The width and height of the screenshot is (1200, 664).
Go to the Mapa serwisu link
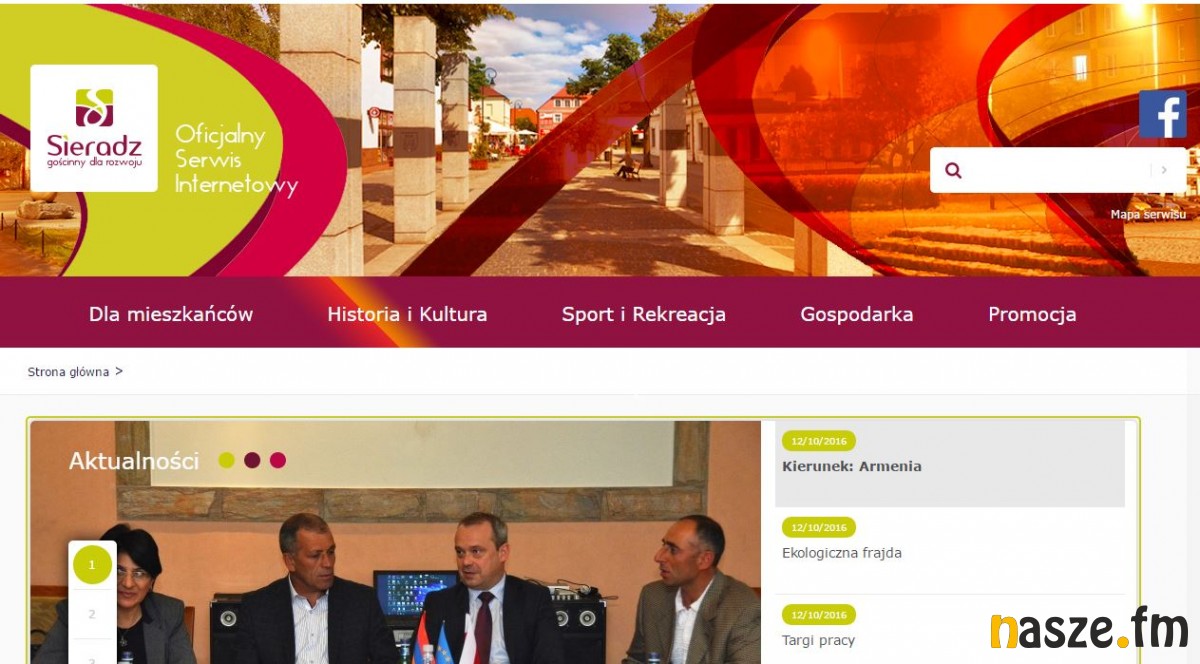[x=1148, y=214]
